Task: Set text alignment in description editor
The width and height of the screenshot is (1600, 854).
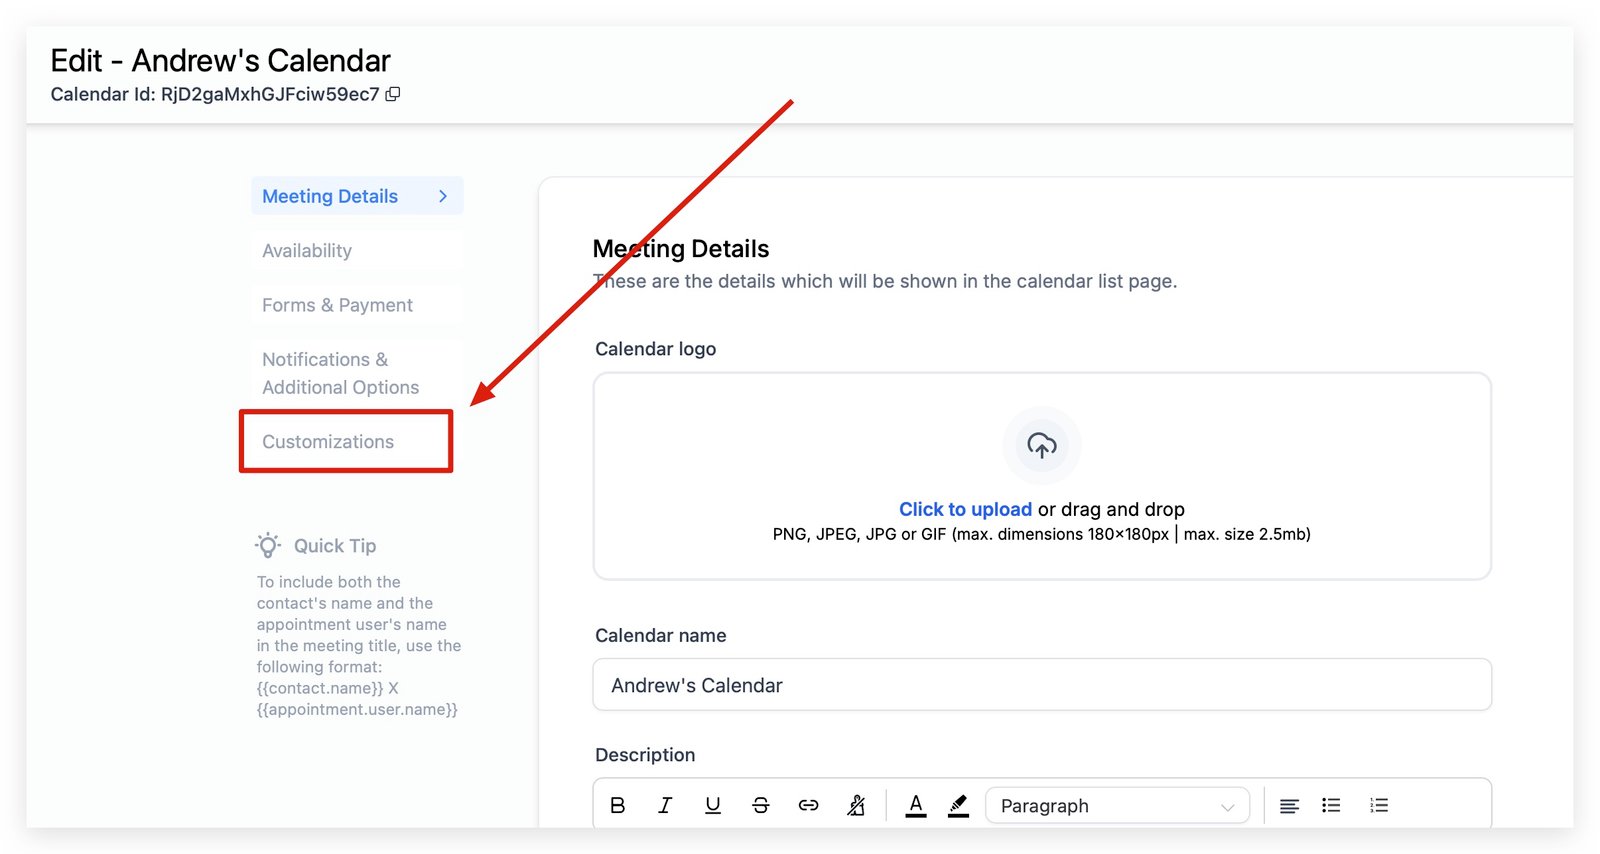Action: tap(1289, 806)
